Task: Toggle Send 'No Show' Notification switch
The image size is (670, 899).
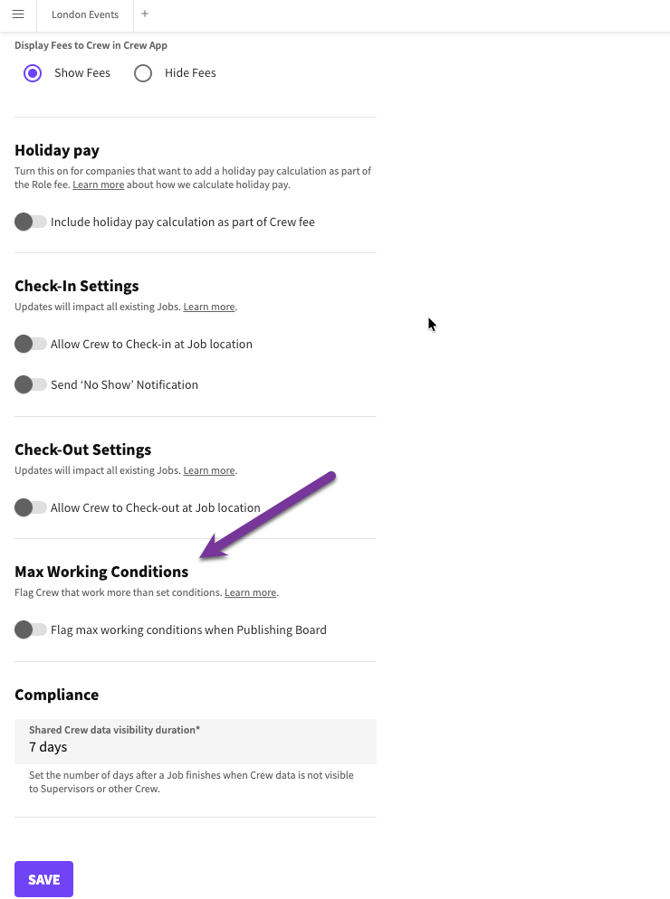Action: coord(30,385)
